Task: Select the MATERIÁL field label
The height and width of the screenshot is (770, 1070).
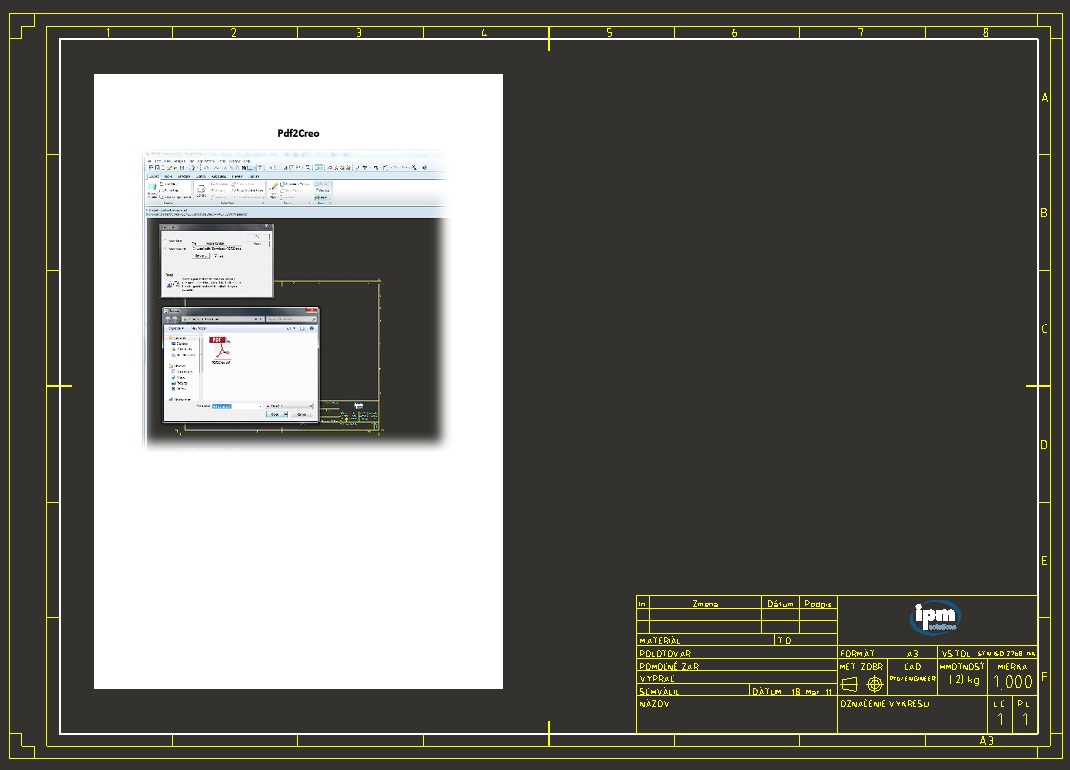Action: (659, 640)
